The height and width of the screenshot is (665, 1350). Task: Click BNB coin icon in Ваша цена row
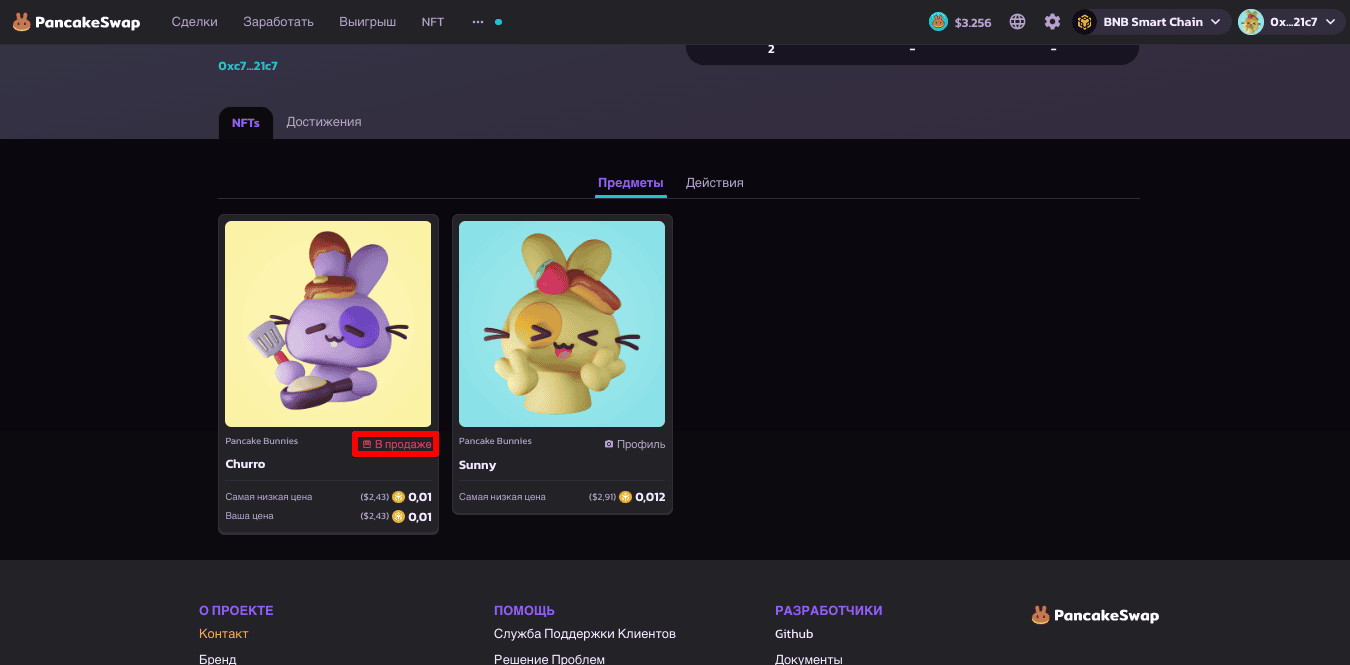(x=398, y=517)
